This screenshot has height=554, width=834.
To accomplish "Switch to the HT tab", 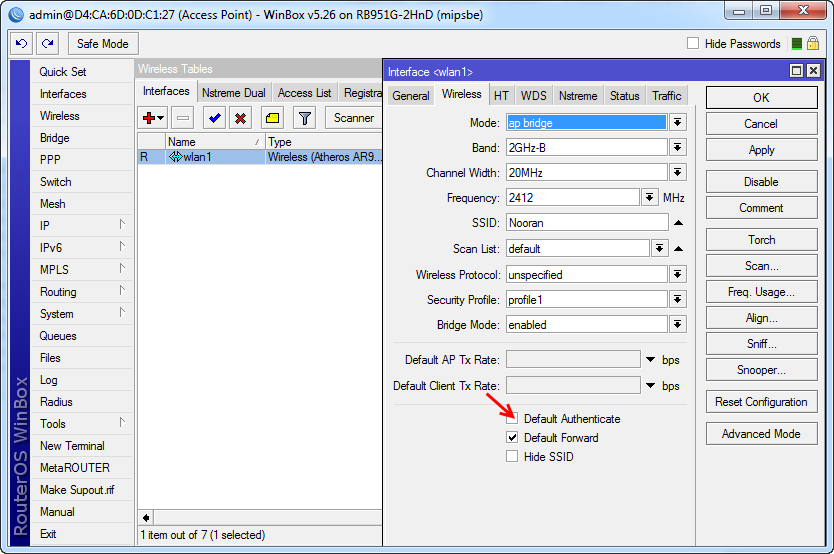I will (x=501, y=96).
